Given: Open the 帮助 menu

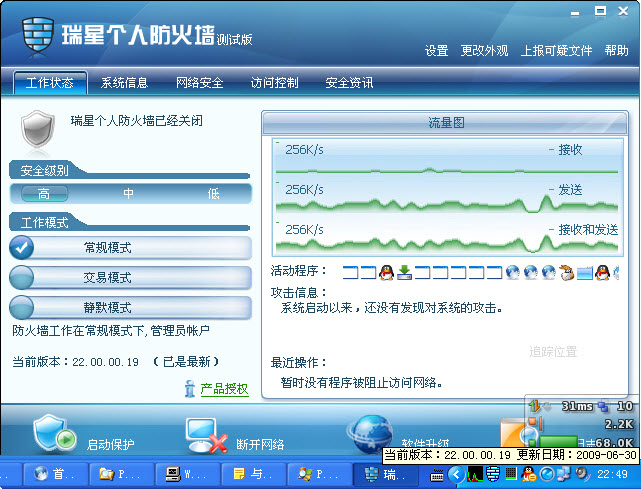Looking at the screenshot, I should pyautogui.click(x=616, y=51).
